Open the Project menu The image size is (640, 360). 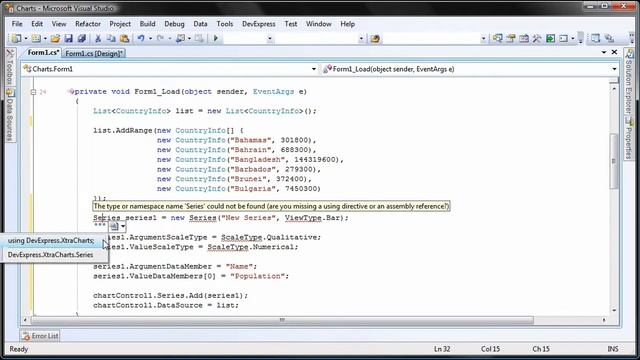point(120,24)
